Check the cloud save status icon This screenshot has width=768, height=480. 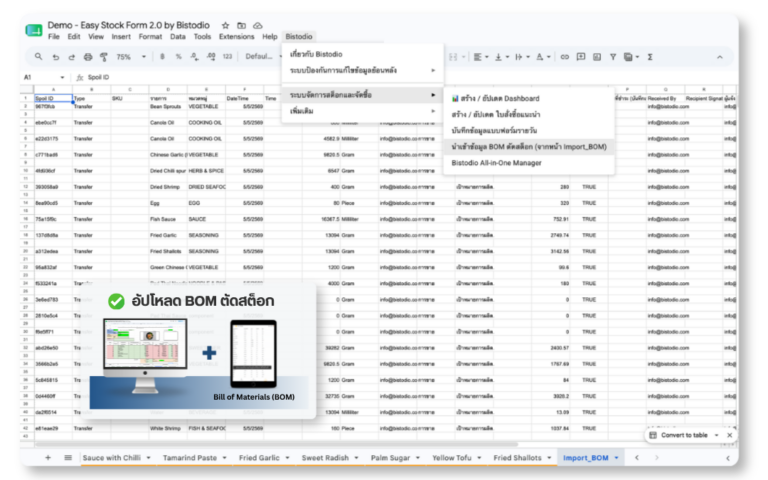258,25
